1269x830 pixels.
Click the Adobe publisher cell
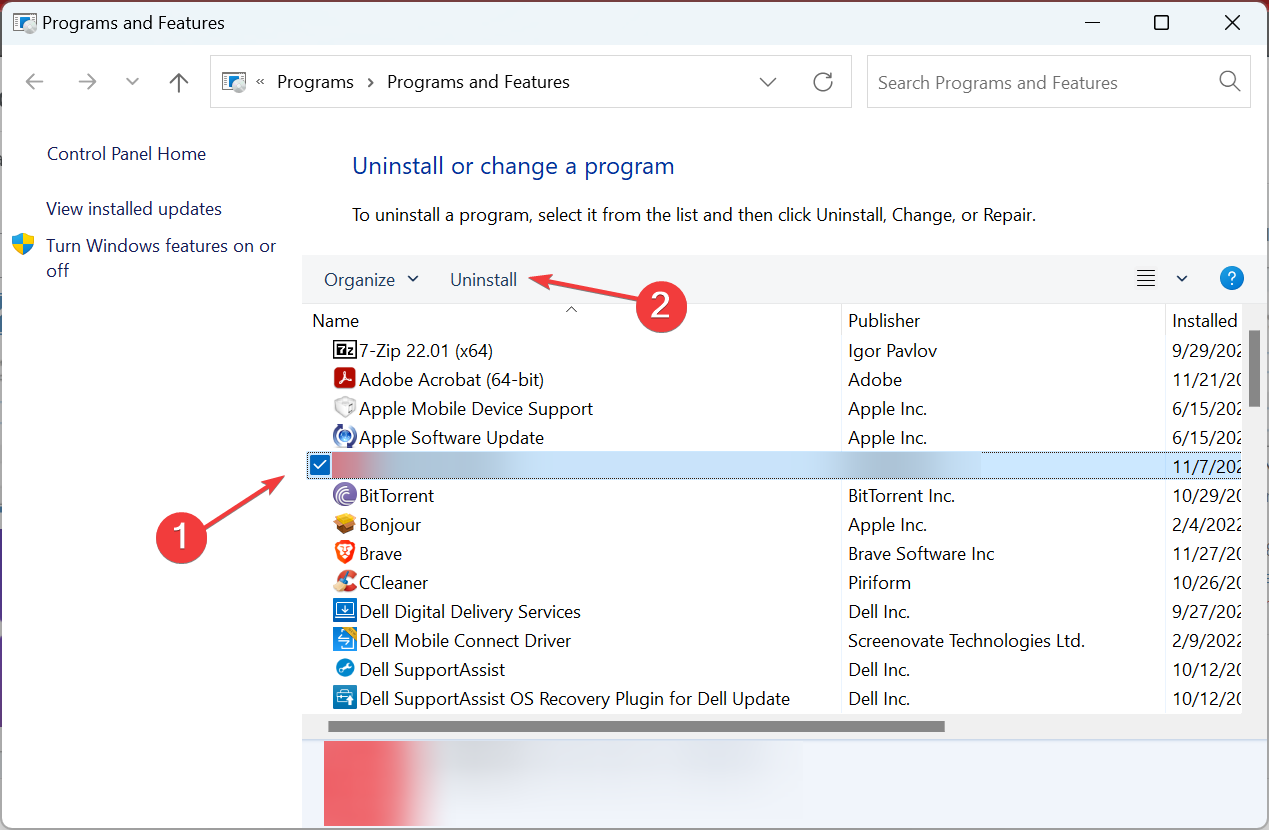(875, 379)
